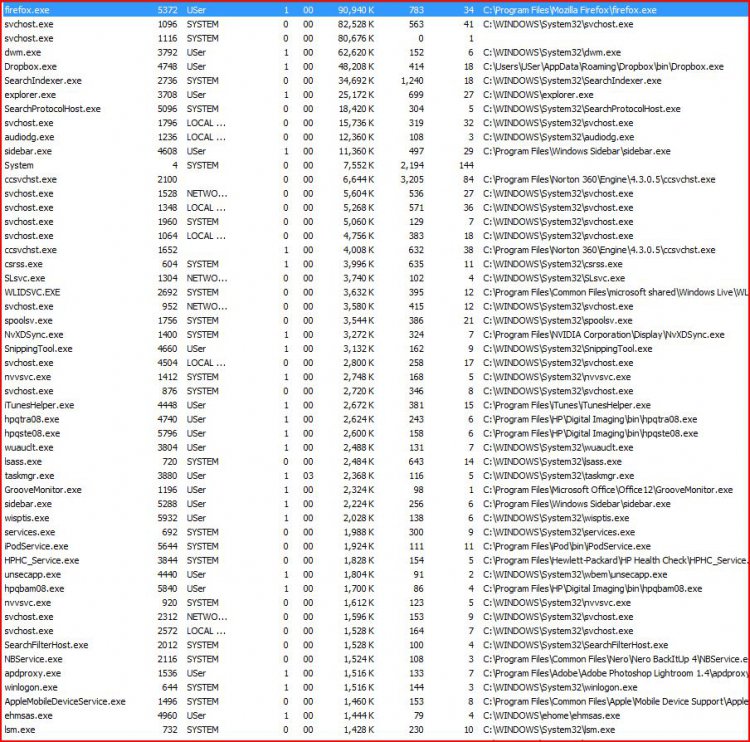Image resolution: width=750 pixels, height=742 pixels.
Task: Select the NBService.exe process name
Action: (x=33, y=659)
